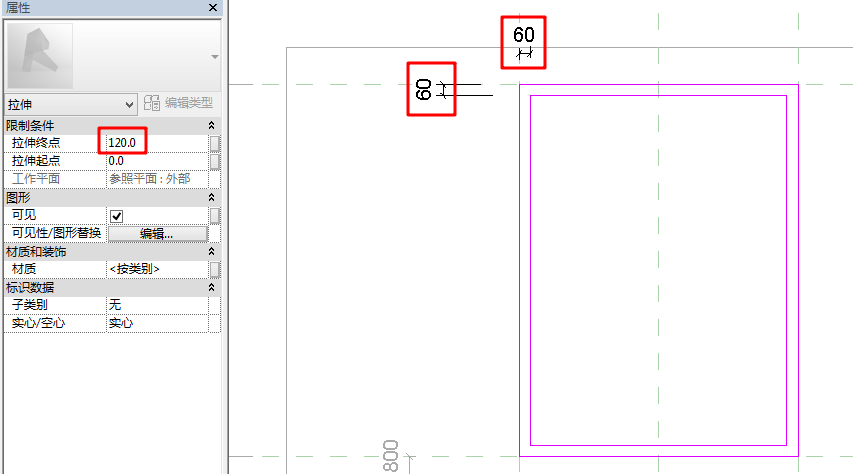Viewport: 853px width, 474px height.
Task: Select the 工作平面 row label
Action: [36, 179]
